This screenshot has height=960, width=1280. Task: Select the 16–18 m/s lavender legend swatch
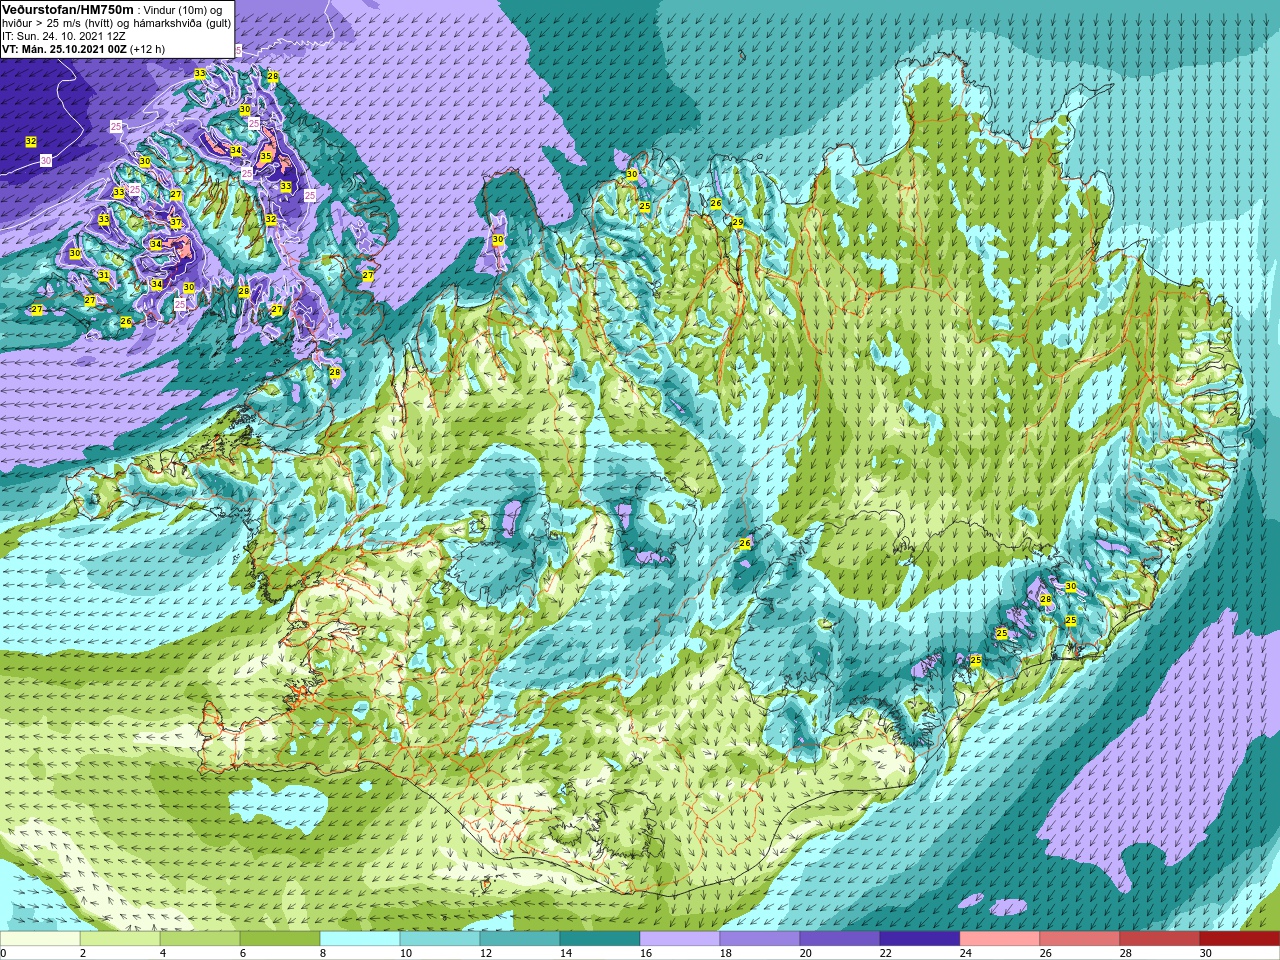pos(680,939)
